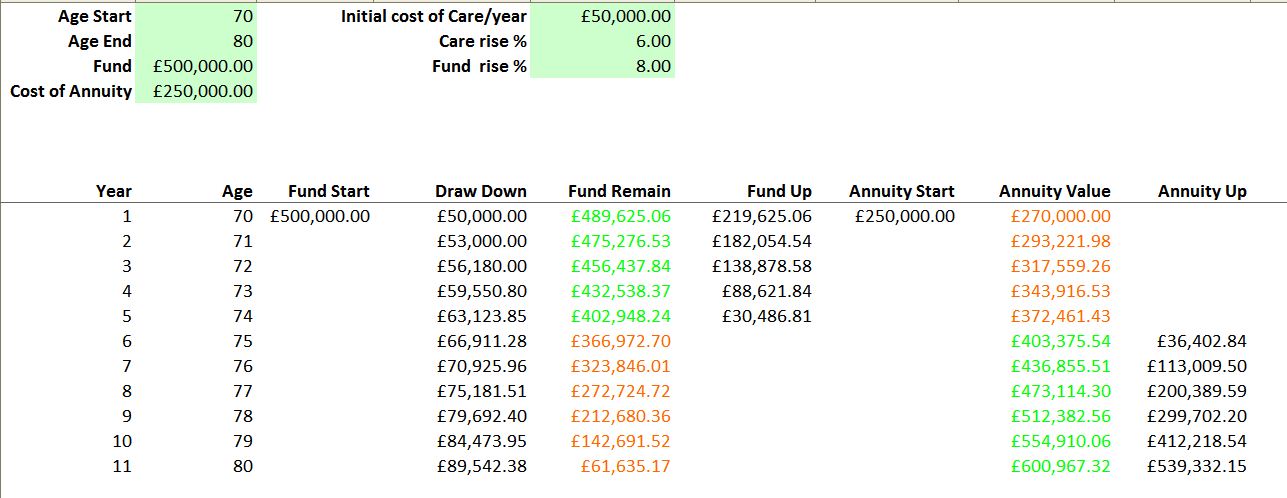This screenshot has width=1287, height=498.
Task: Select orange Fund Remain value £61,635.17
Action: coord(626,466)
